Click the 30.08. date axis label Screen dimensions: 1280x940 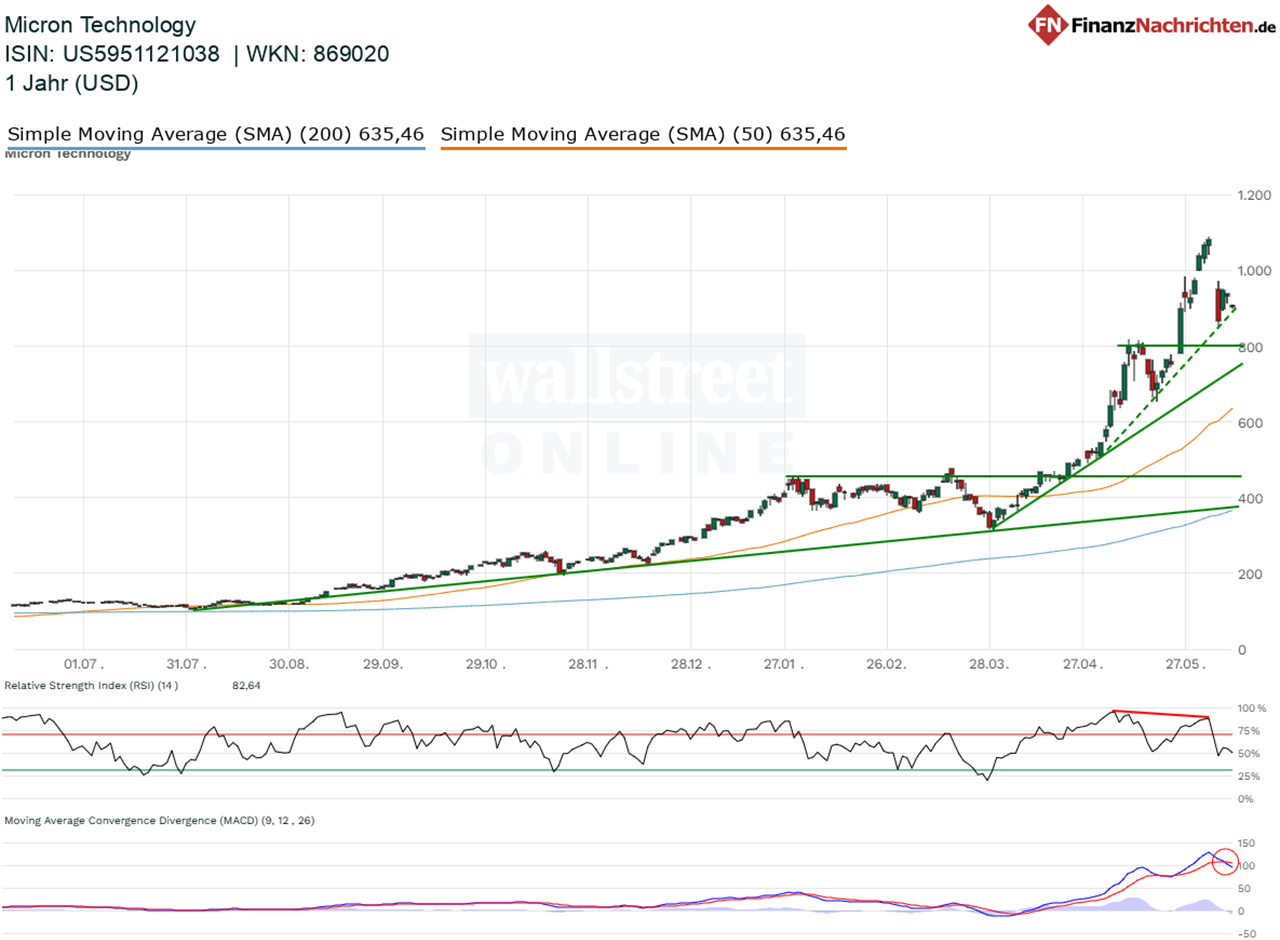pyautogui.click(x=288, y=664)
